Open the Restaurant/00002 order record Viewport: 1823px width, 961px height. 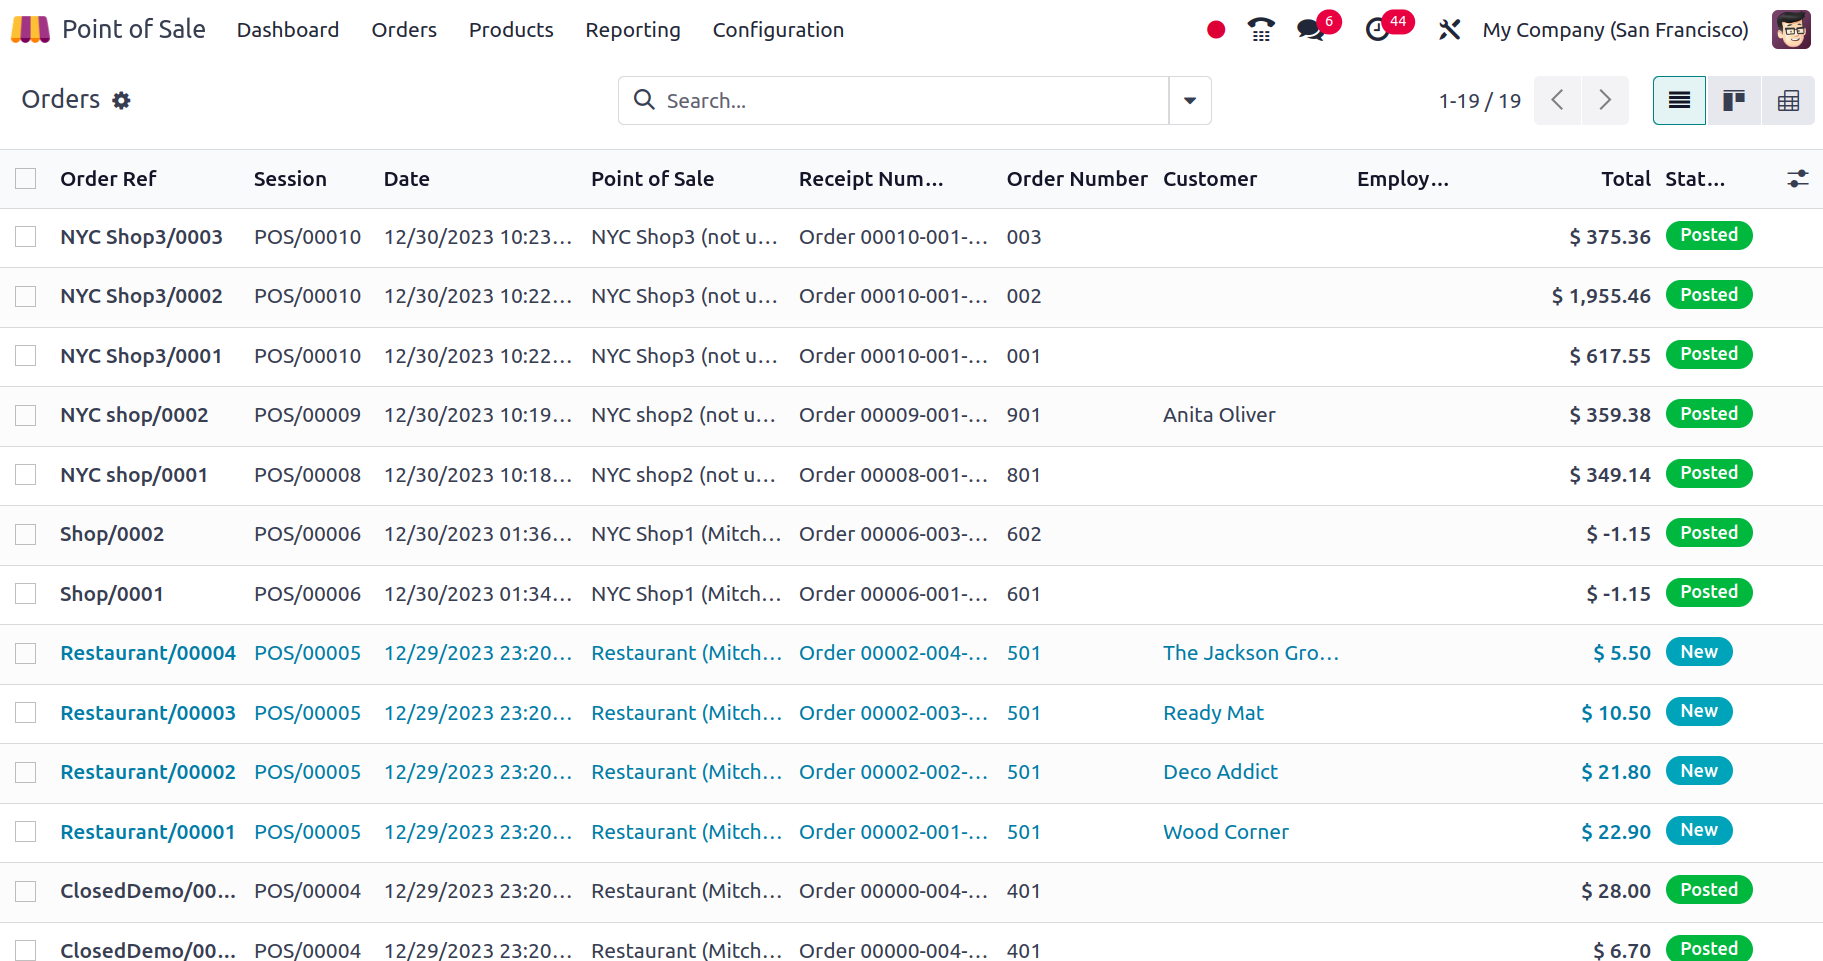148,772
